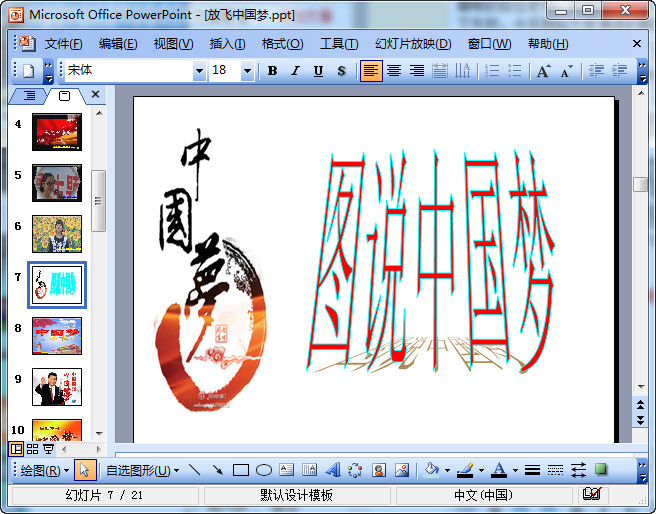Select slide 4 thumbnail
This screenshot has height=514, width=656.
57,132
